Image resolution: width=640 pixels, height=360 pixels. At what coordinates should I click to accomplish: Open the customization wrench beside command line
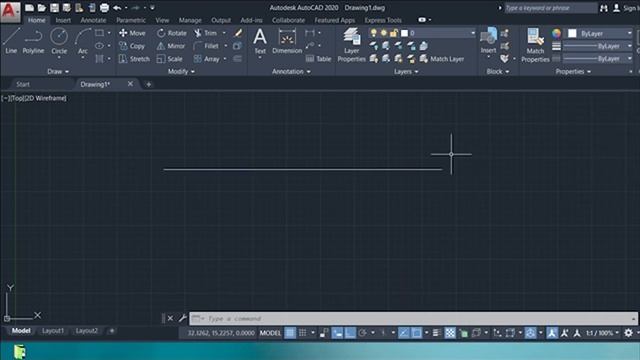[x=182, y=318]
